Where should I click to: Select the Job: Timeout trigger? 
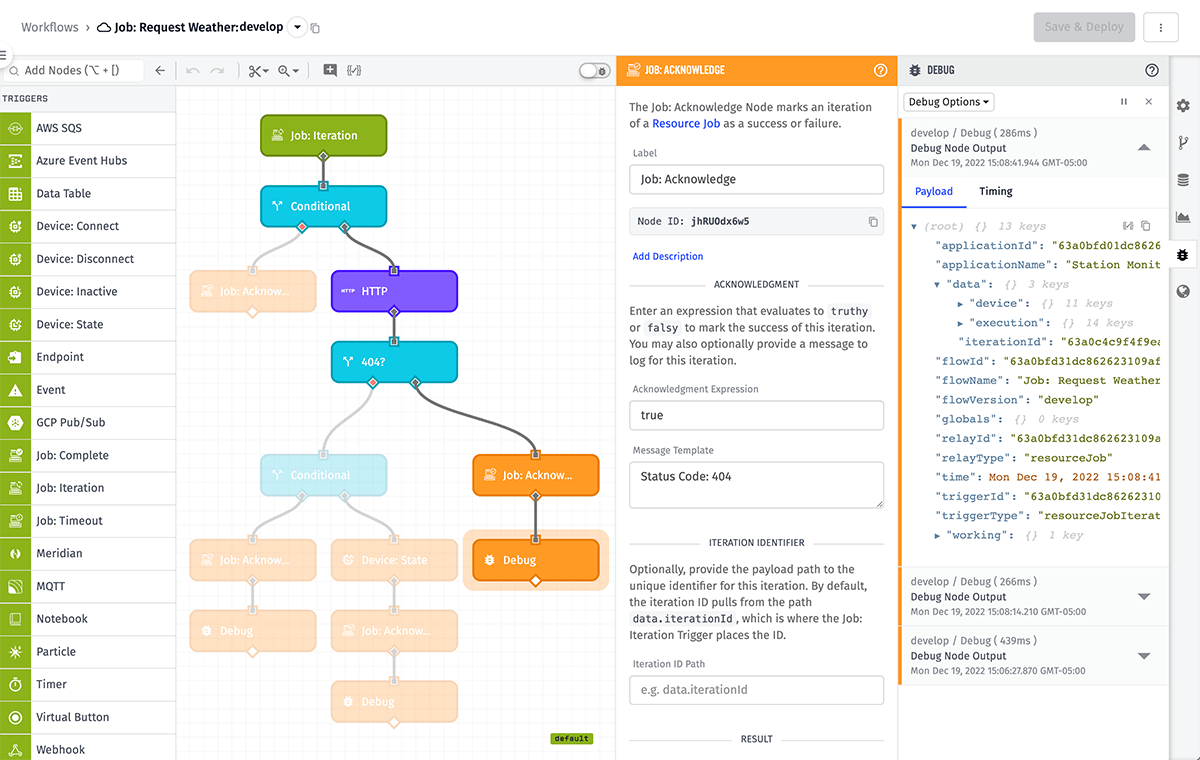tap(88, 521)
